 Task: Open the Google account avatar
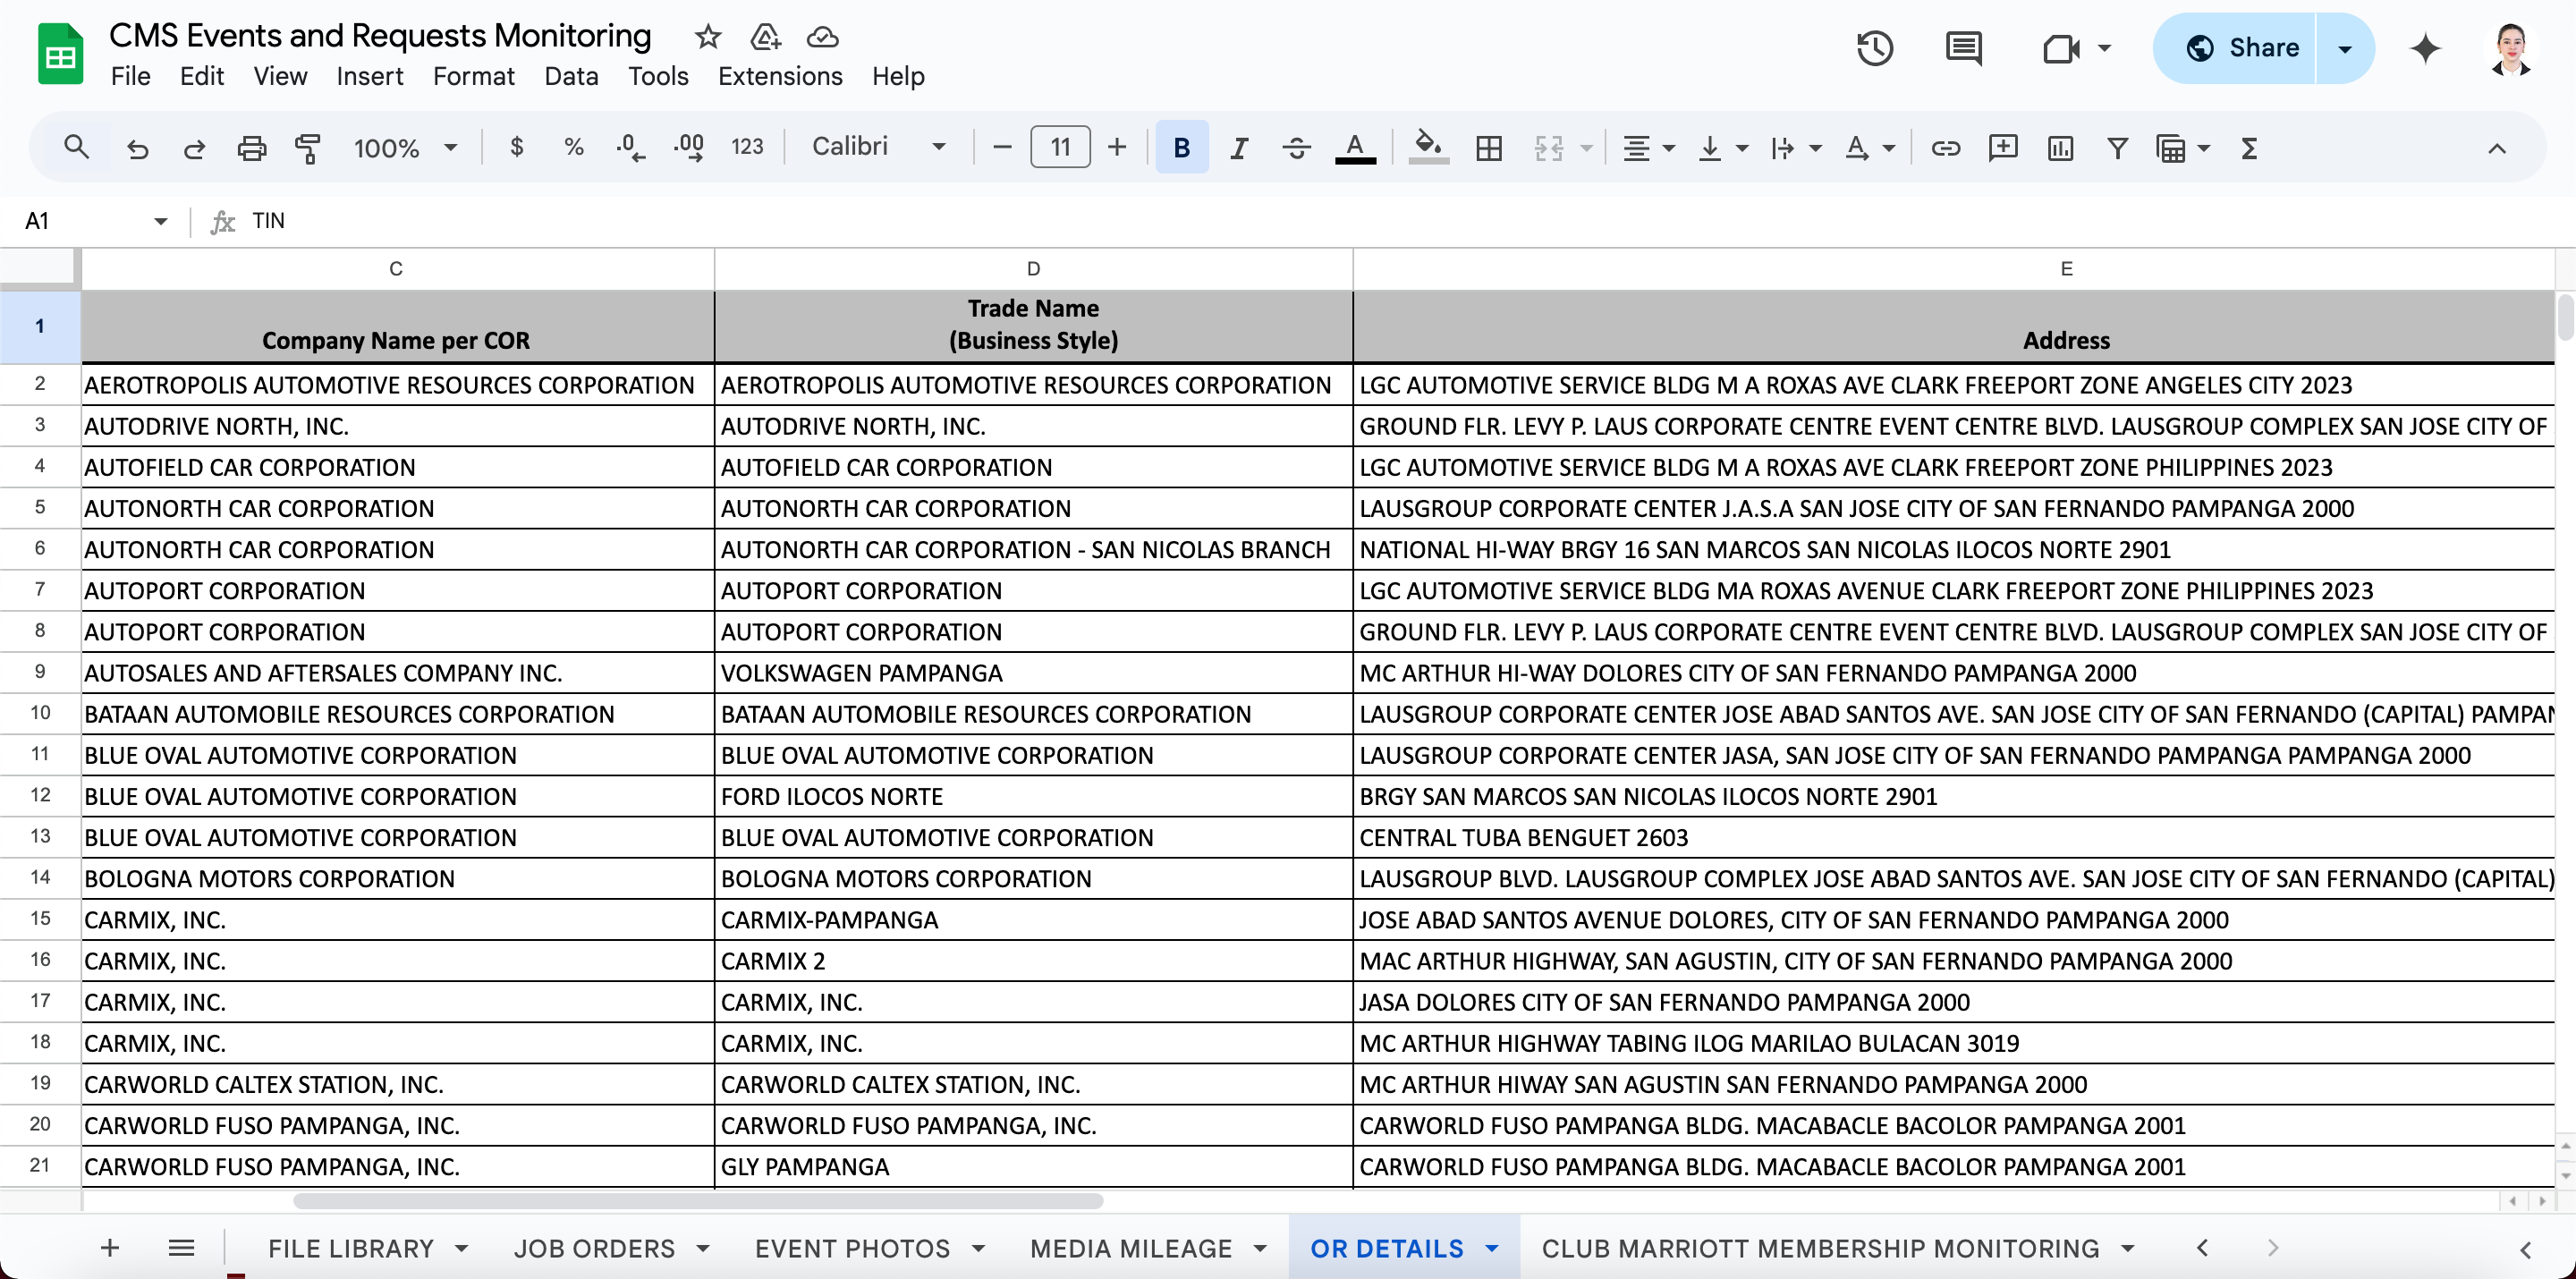[x=2511, y=48]
